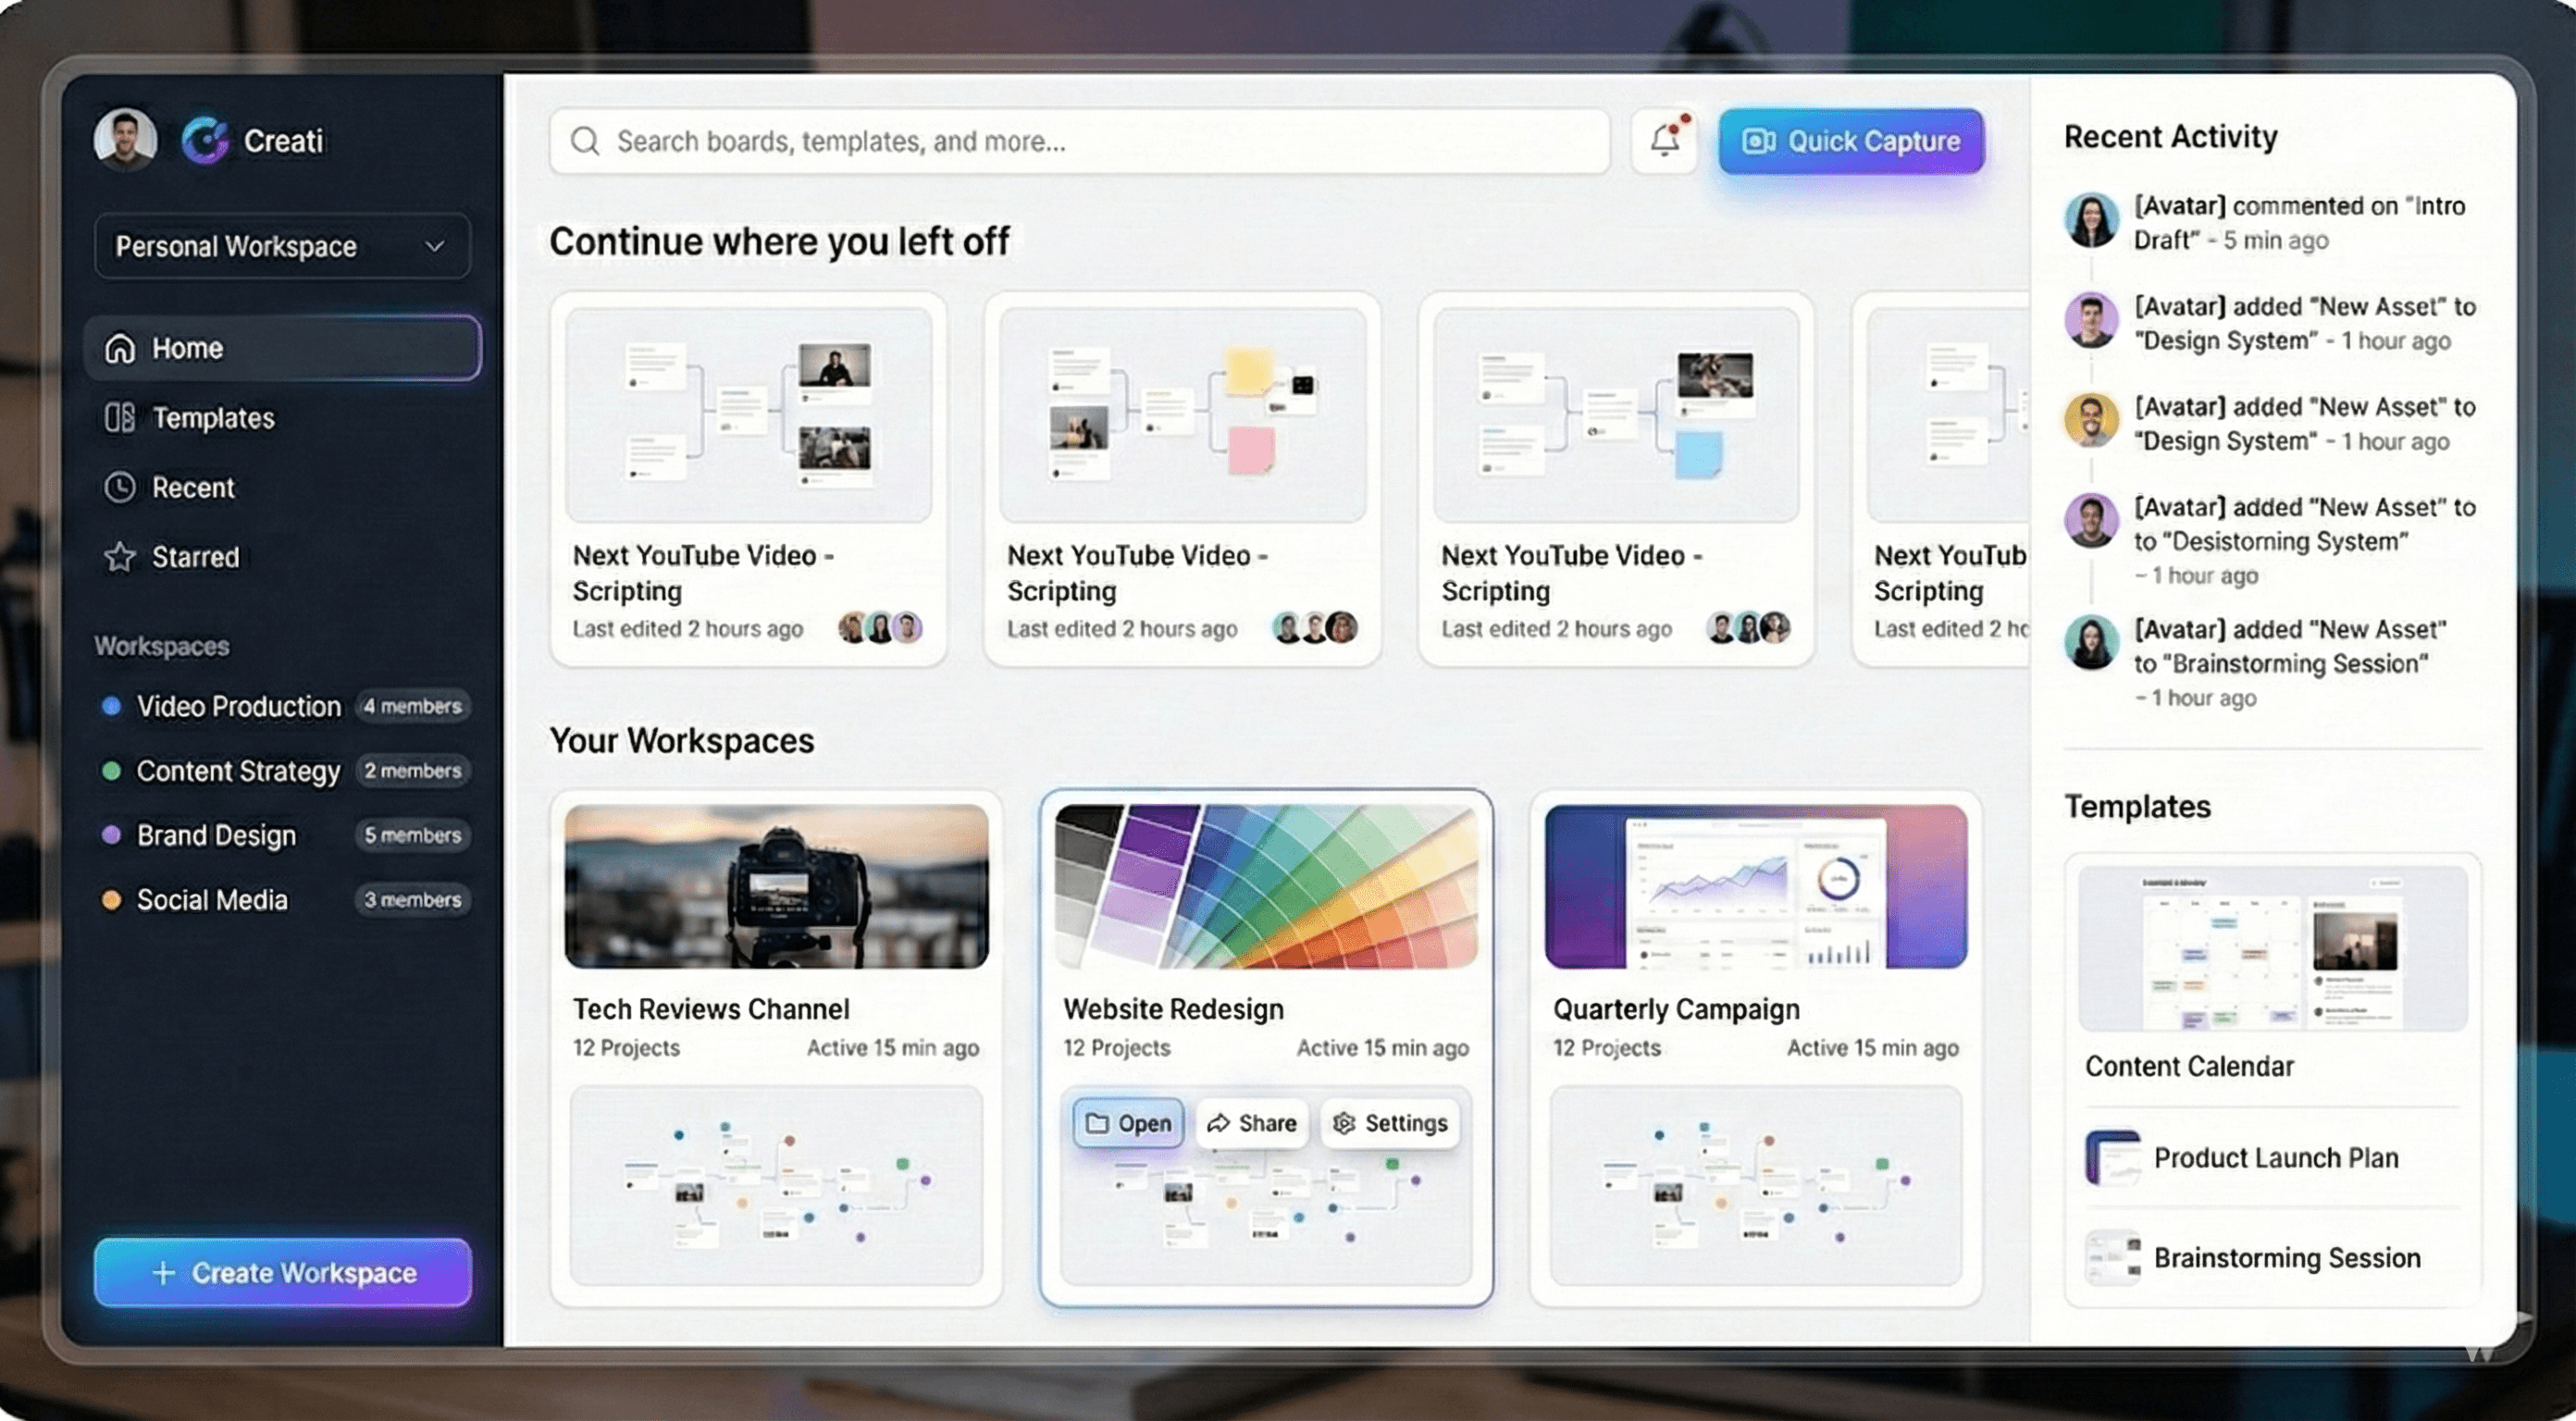Select the Brand Design workspace
This screenshot has height=1421, width=2576.
(x=216, y=835)
